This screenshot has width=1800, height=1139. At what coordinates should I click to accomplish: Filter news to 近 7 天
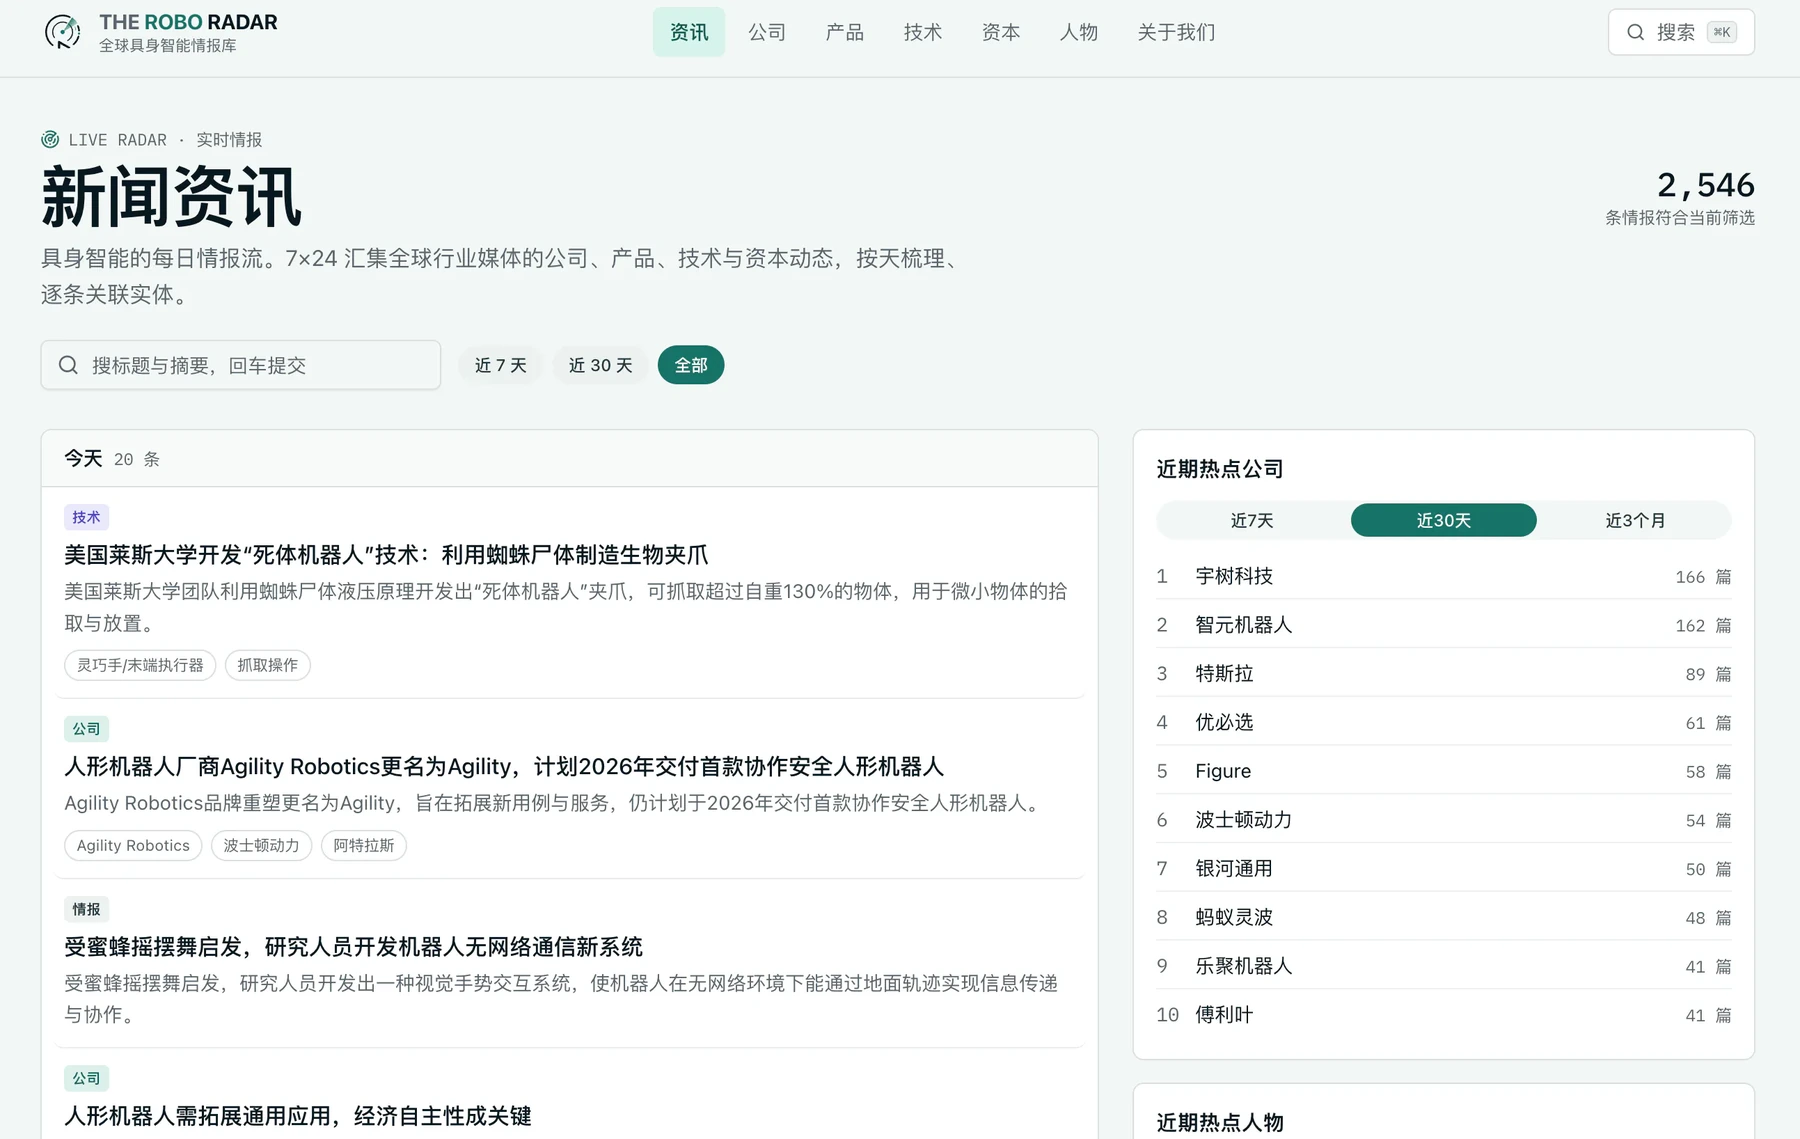pyautogui.click(x=500, y=365)
